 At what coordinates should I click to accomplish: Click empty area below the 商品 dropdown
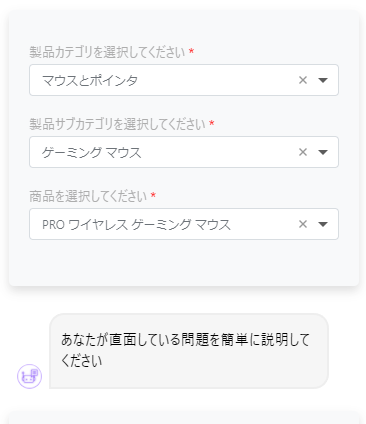[x=184, y=263]
